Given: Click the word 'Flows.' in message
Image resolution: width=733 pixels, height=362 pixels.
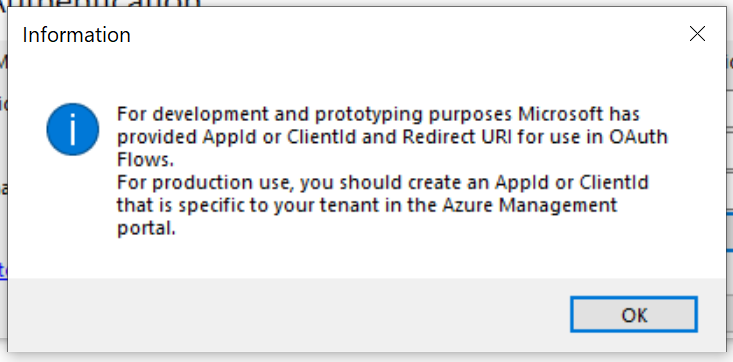Looking at the screenshot, I should [x=145, y=159].
